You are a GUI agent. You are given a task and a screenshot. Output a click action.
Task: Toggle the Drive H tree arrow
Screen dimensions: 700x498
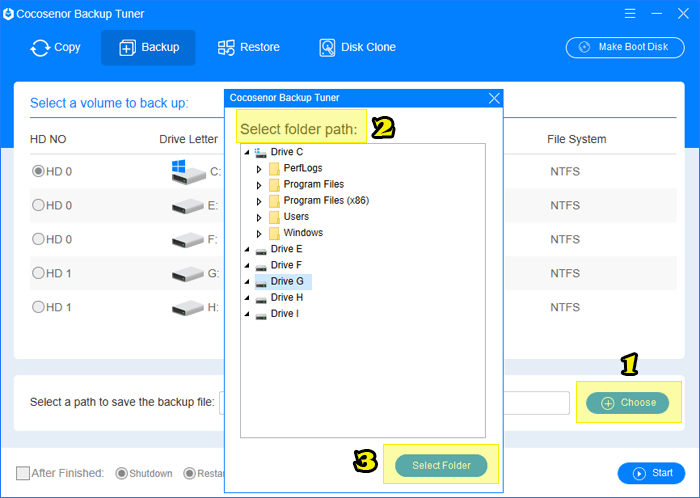(247, 298)
